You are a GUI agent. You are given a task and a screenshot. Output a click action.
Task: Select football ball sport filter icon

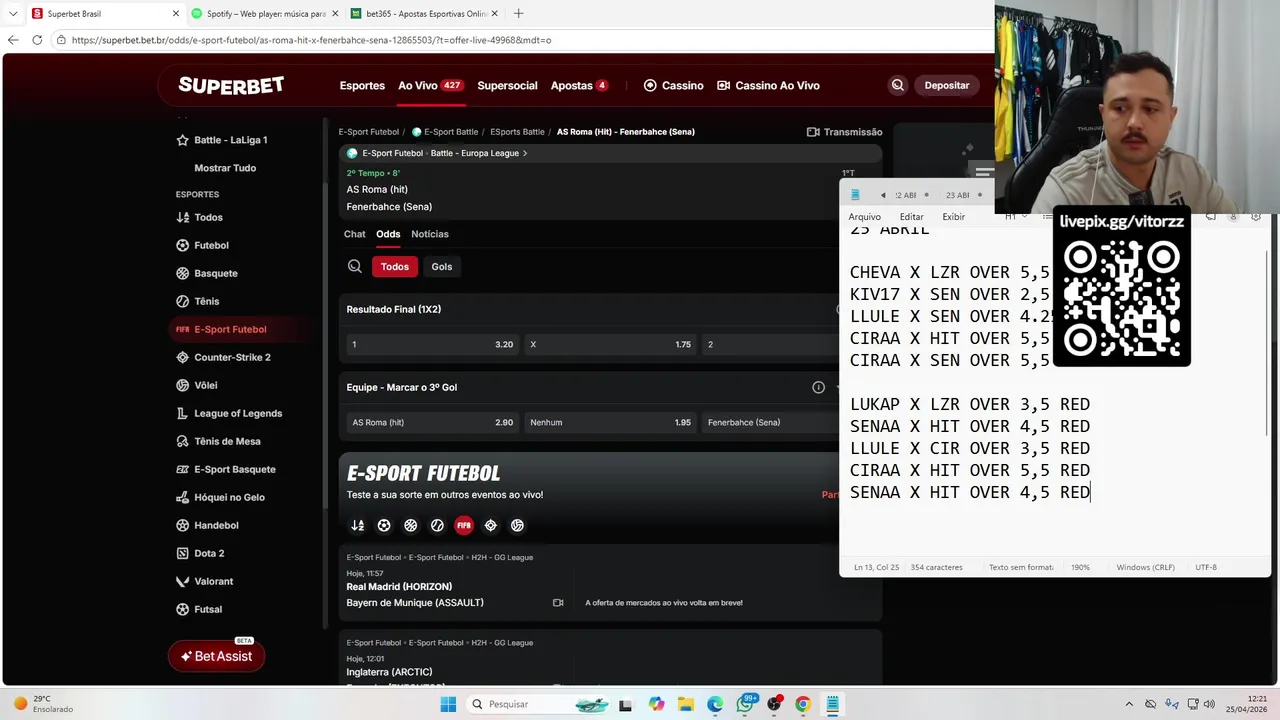point(384,525)
